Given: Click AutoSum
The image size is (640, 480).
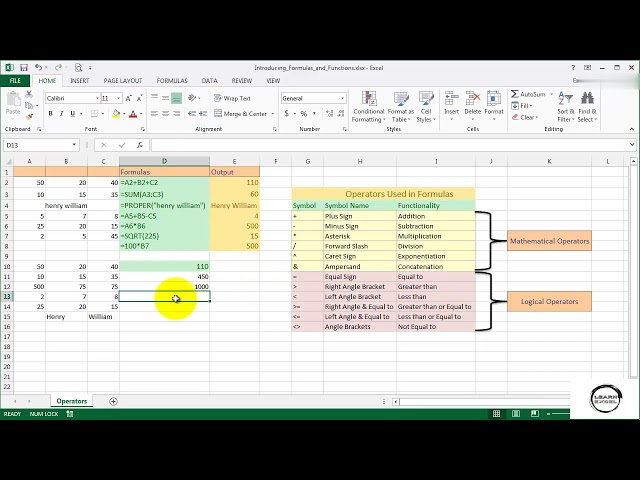Looking at the screenshot, I should 529,94.
